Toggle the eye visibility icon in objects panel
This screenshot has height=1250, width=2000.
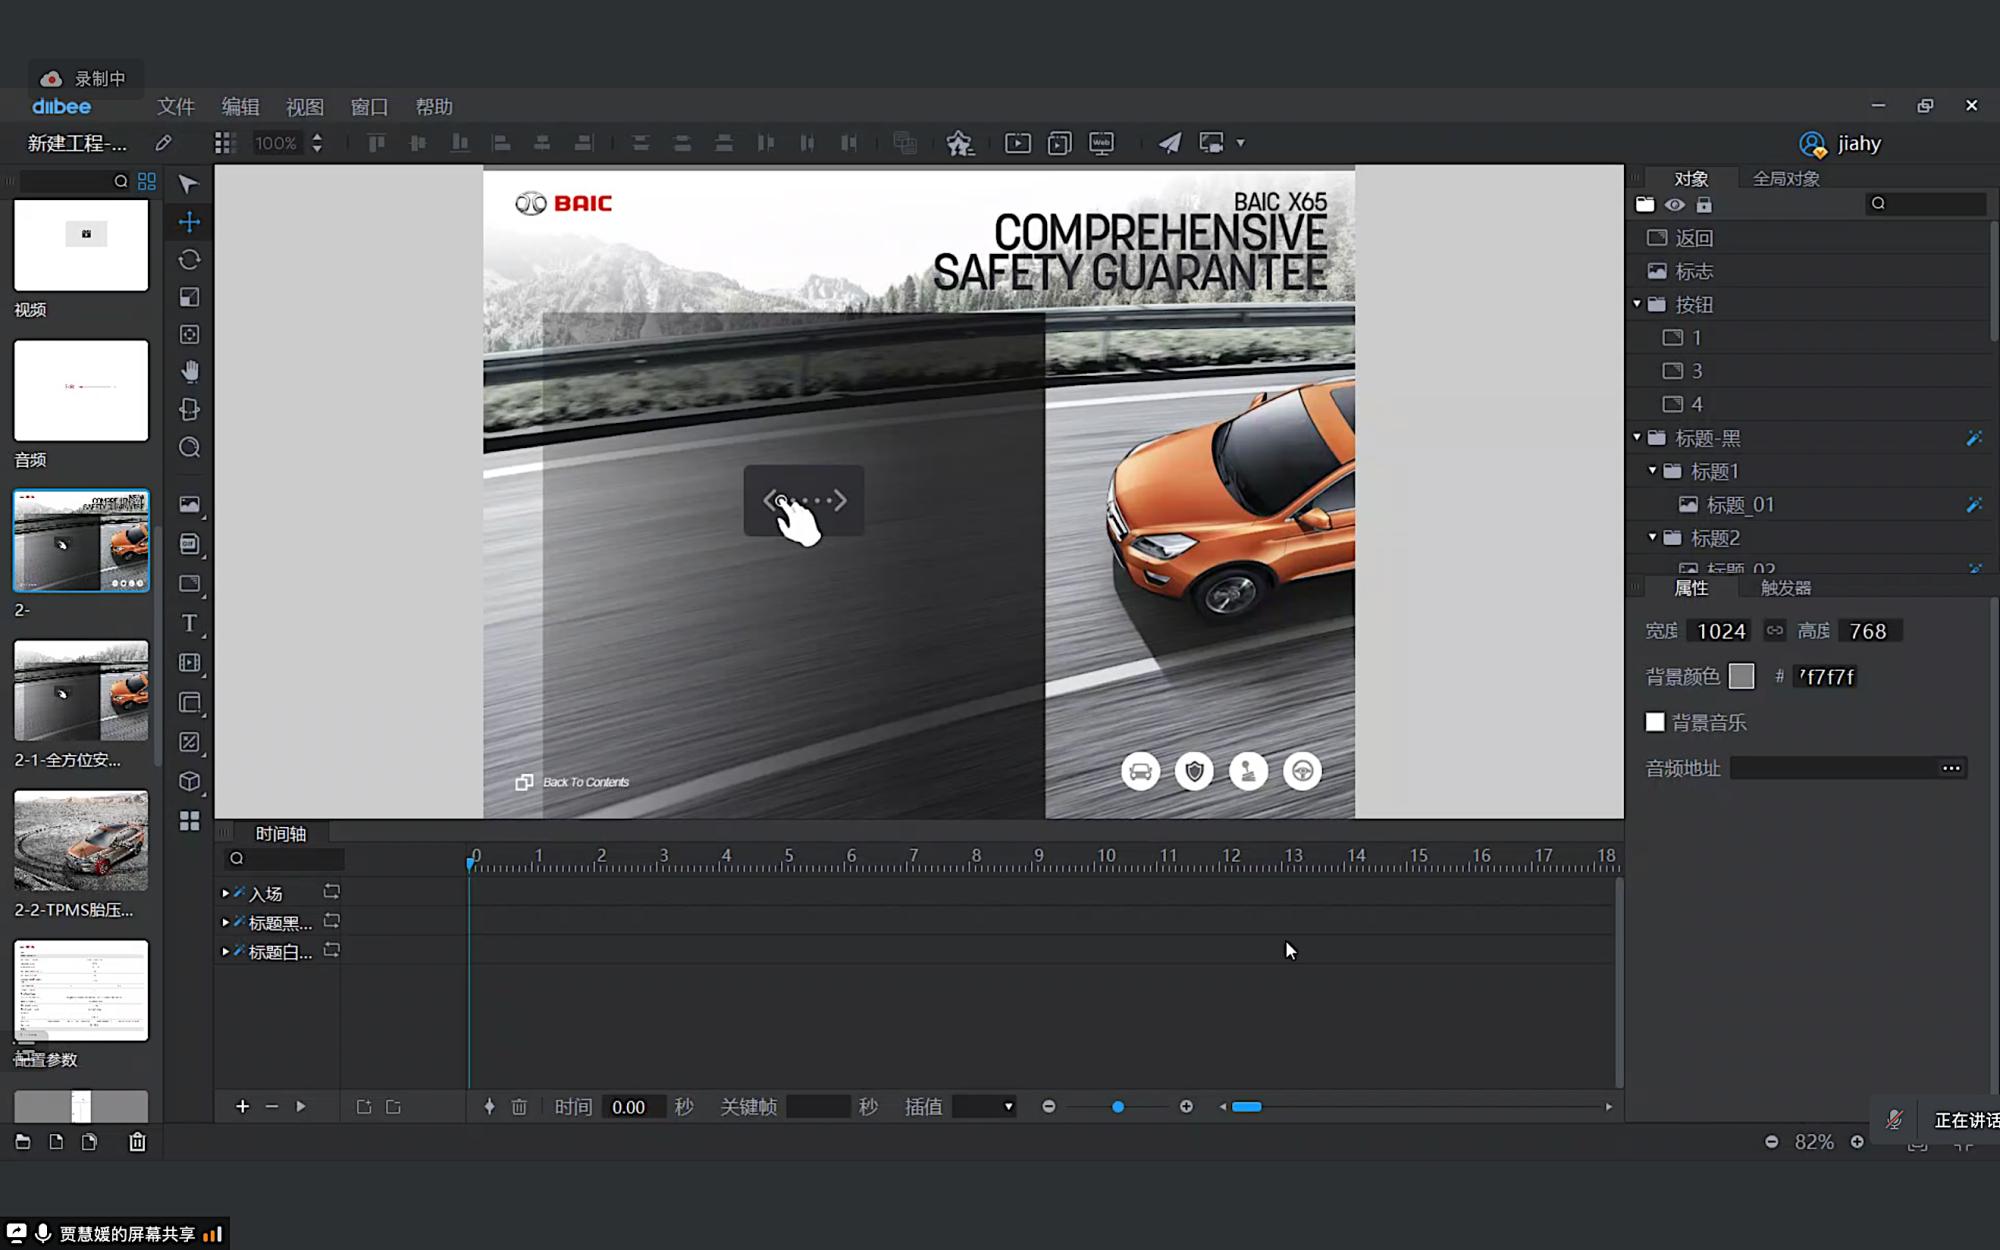(x=1674, y=205)
